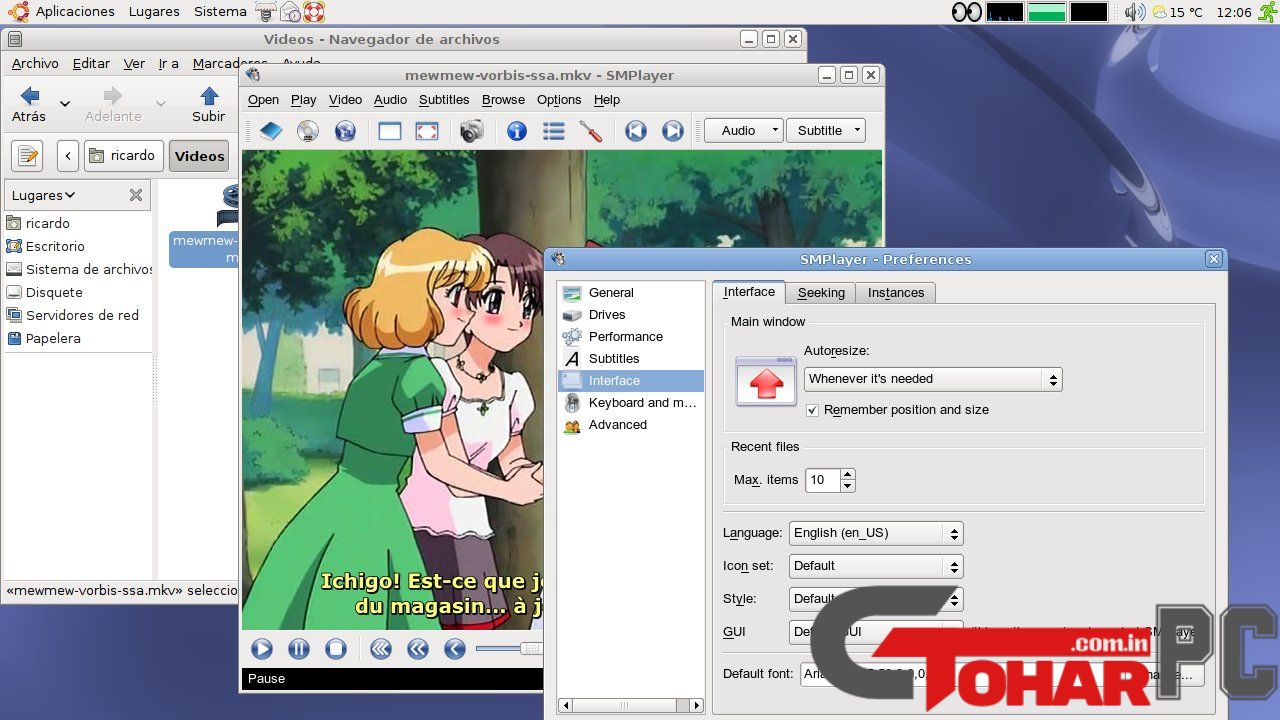Open the Lugares side pane dropdown
The image size is (1280, 720).
click(x=44, y=195)
